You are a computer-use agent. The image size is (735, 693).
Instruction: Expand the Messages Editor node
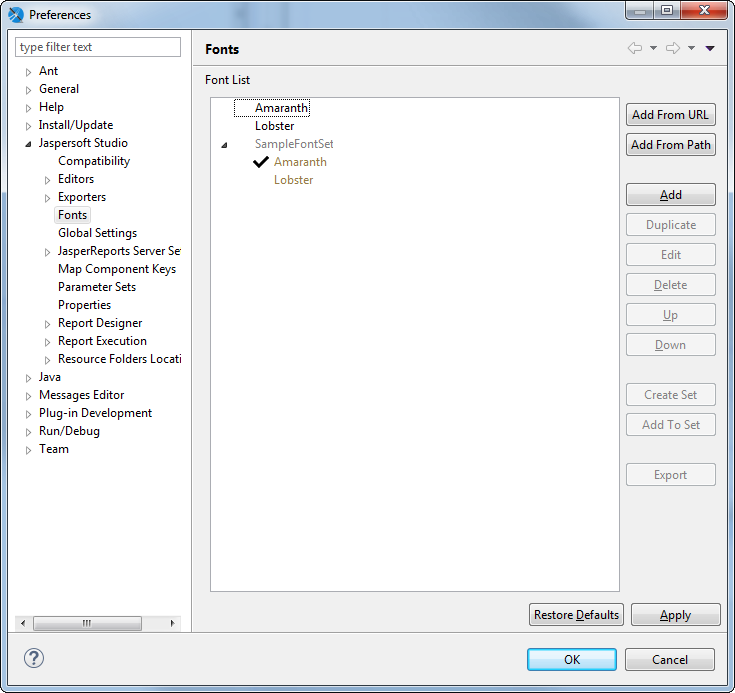28,396
